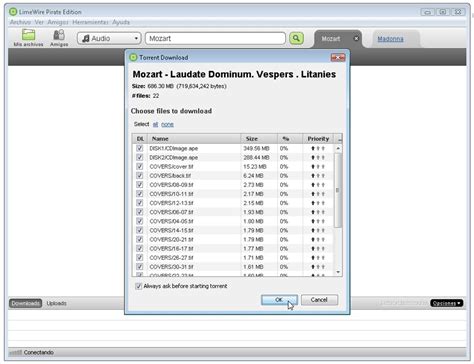Screen dimensions: 474x364
Task: Click Cancel in Torrent Download dialog
Action: (319, 300)
